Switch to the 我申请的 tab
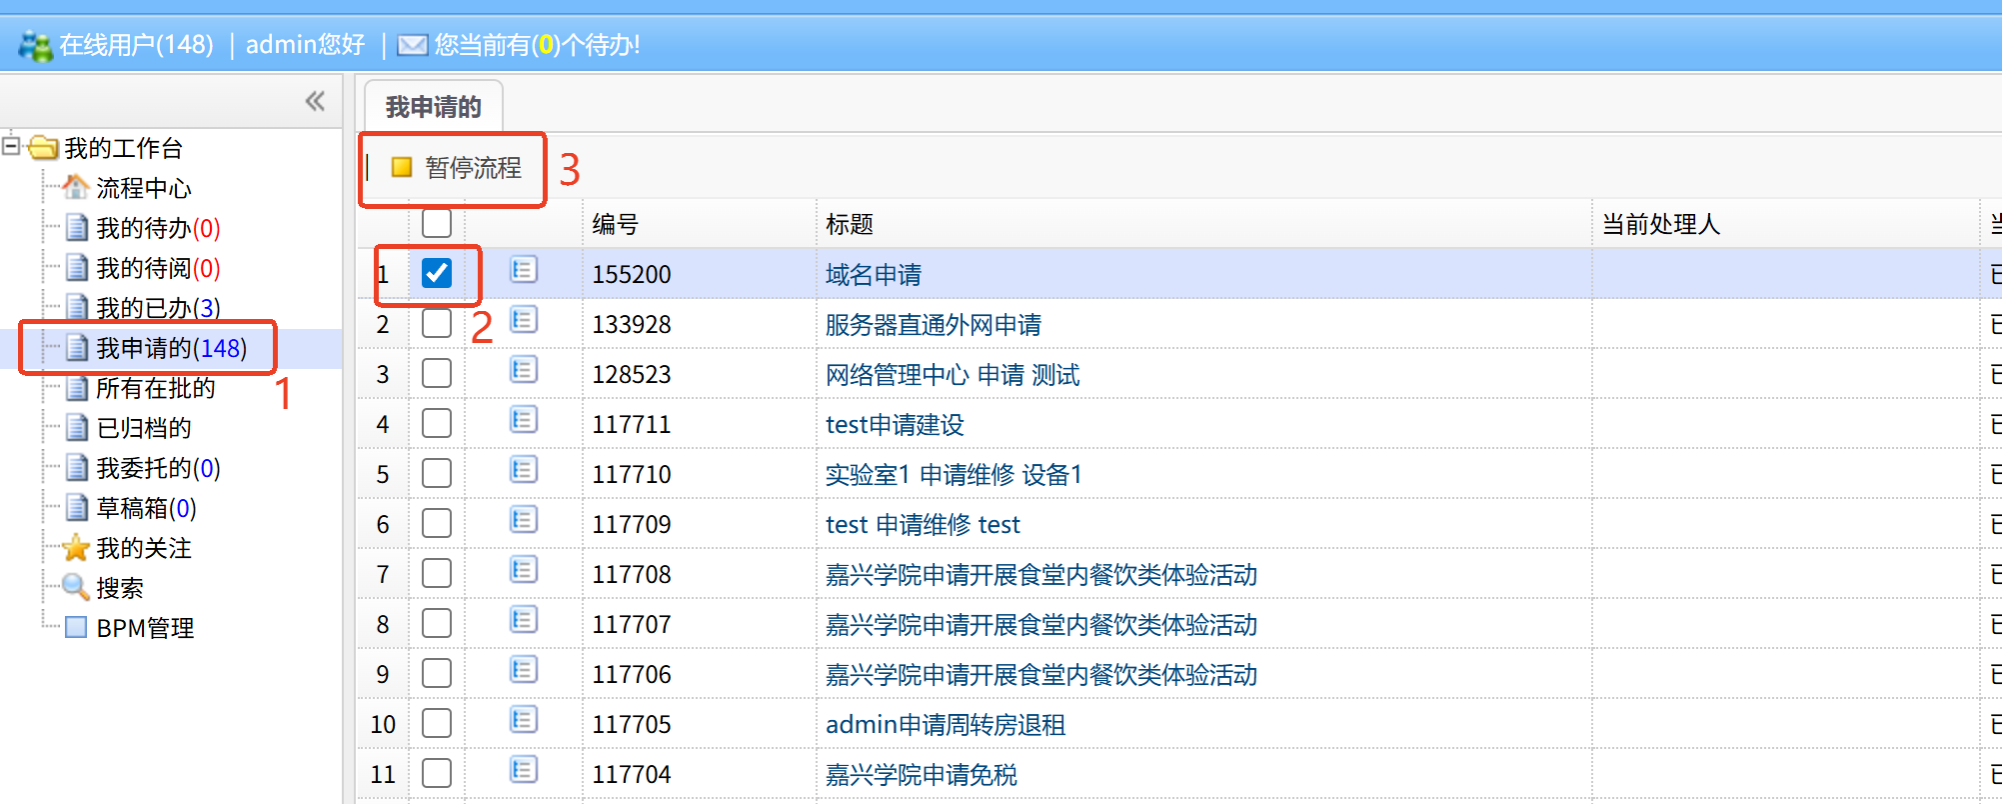The height and width of the screenshot is (804, 2002). (433, 107)
